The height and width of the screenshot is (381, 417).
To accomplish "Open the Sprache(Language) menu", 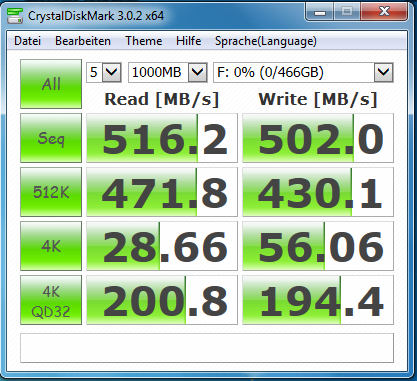I will tap(266, 41).
